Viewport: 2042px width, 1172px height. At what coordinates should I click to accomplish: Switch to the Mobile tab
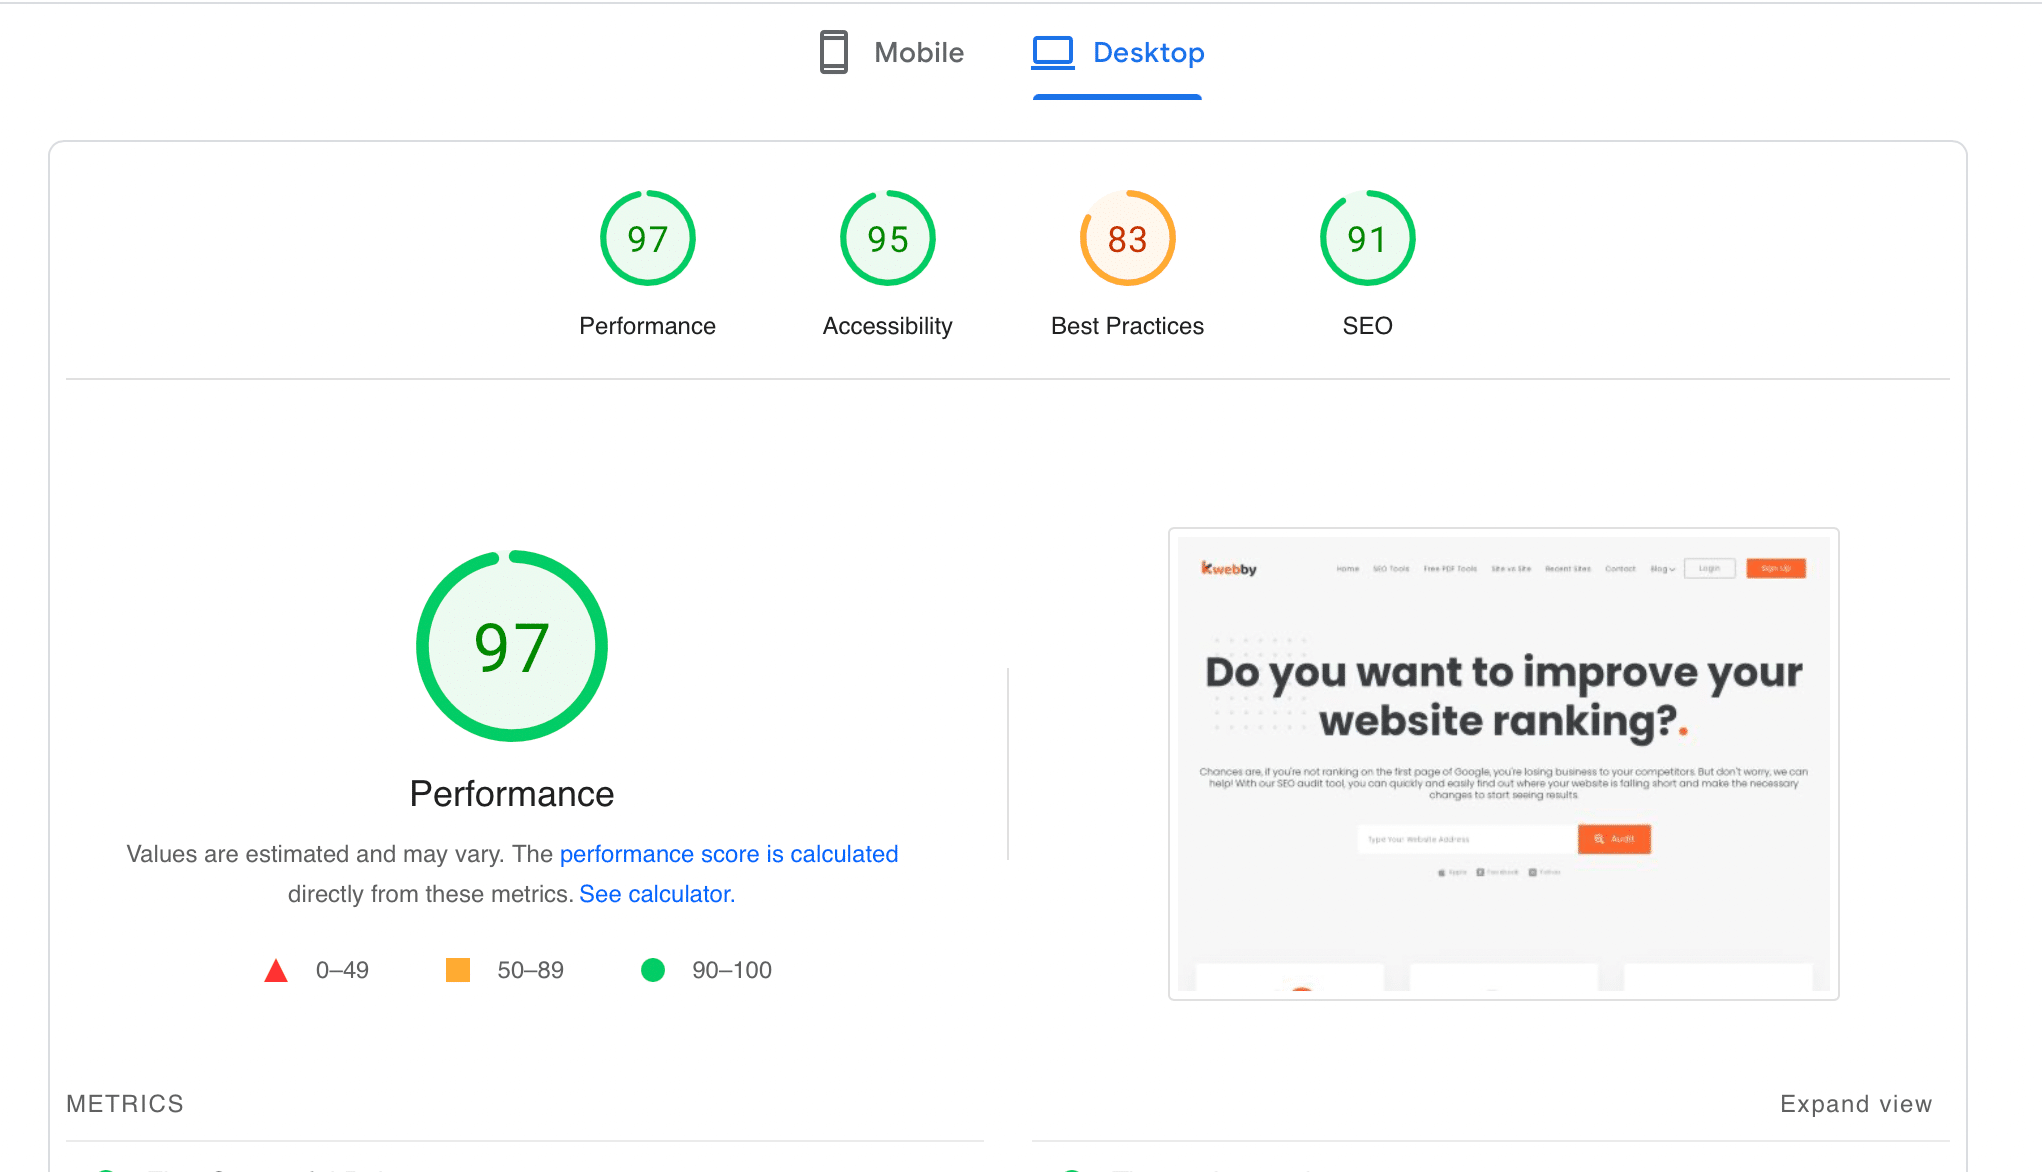click(893, 52)
